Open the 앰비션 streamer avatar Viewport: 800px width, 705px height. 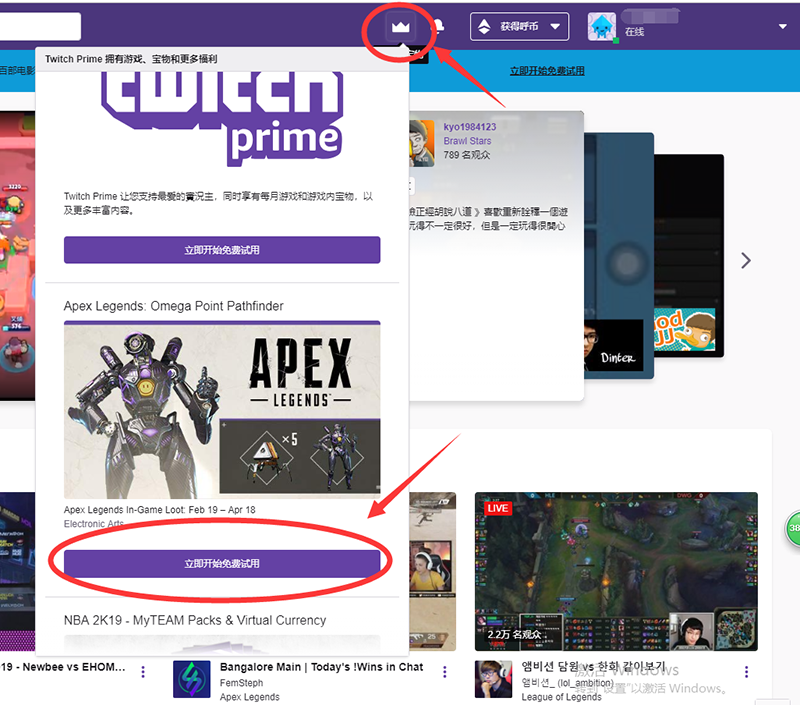493,679
